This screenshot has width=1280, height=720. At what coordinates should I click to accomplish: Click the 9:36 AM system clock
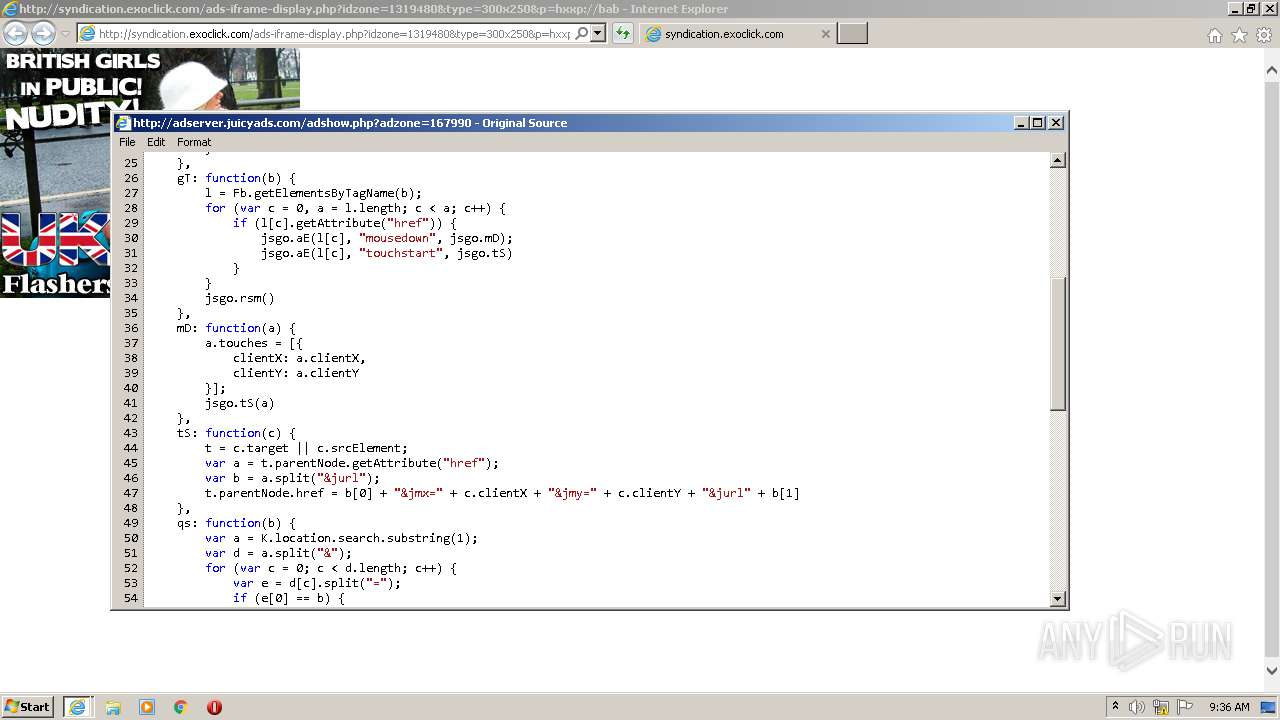[1229, 707]
